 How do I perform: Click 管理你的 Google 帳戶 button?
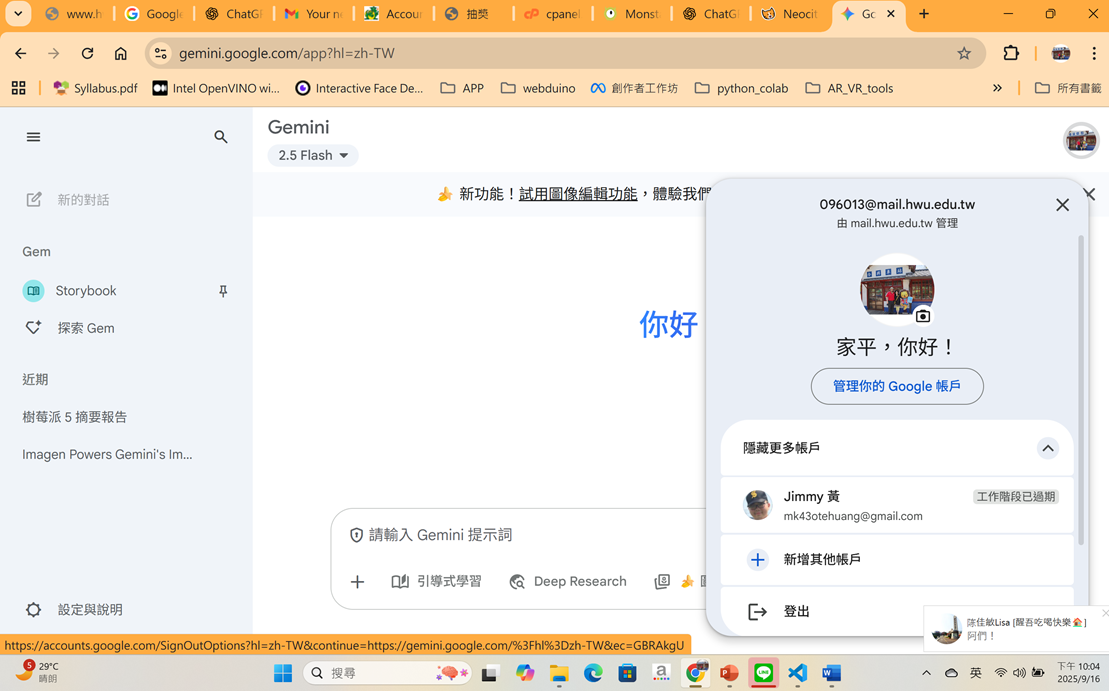[897, 386]
